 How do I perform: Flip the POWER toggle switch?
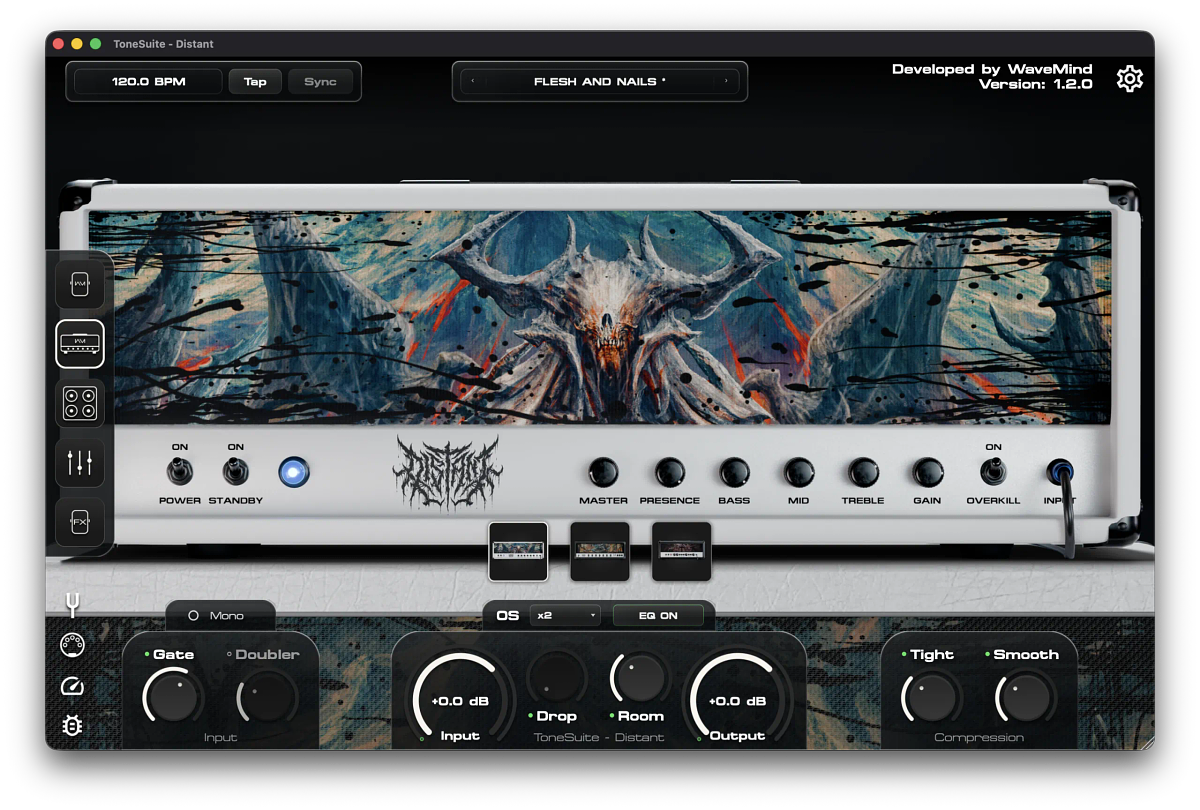[180, 471]
